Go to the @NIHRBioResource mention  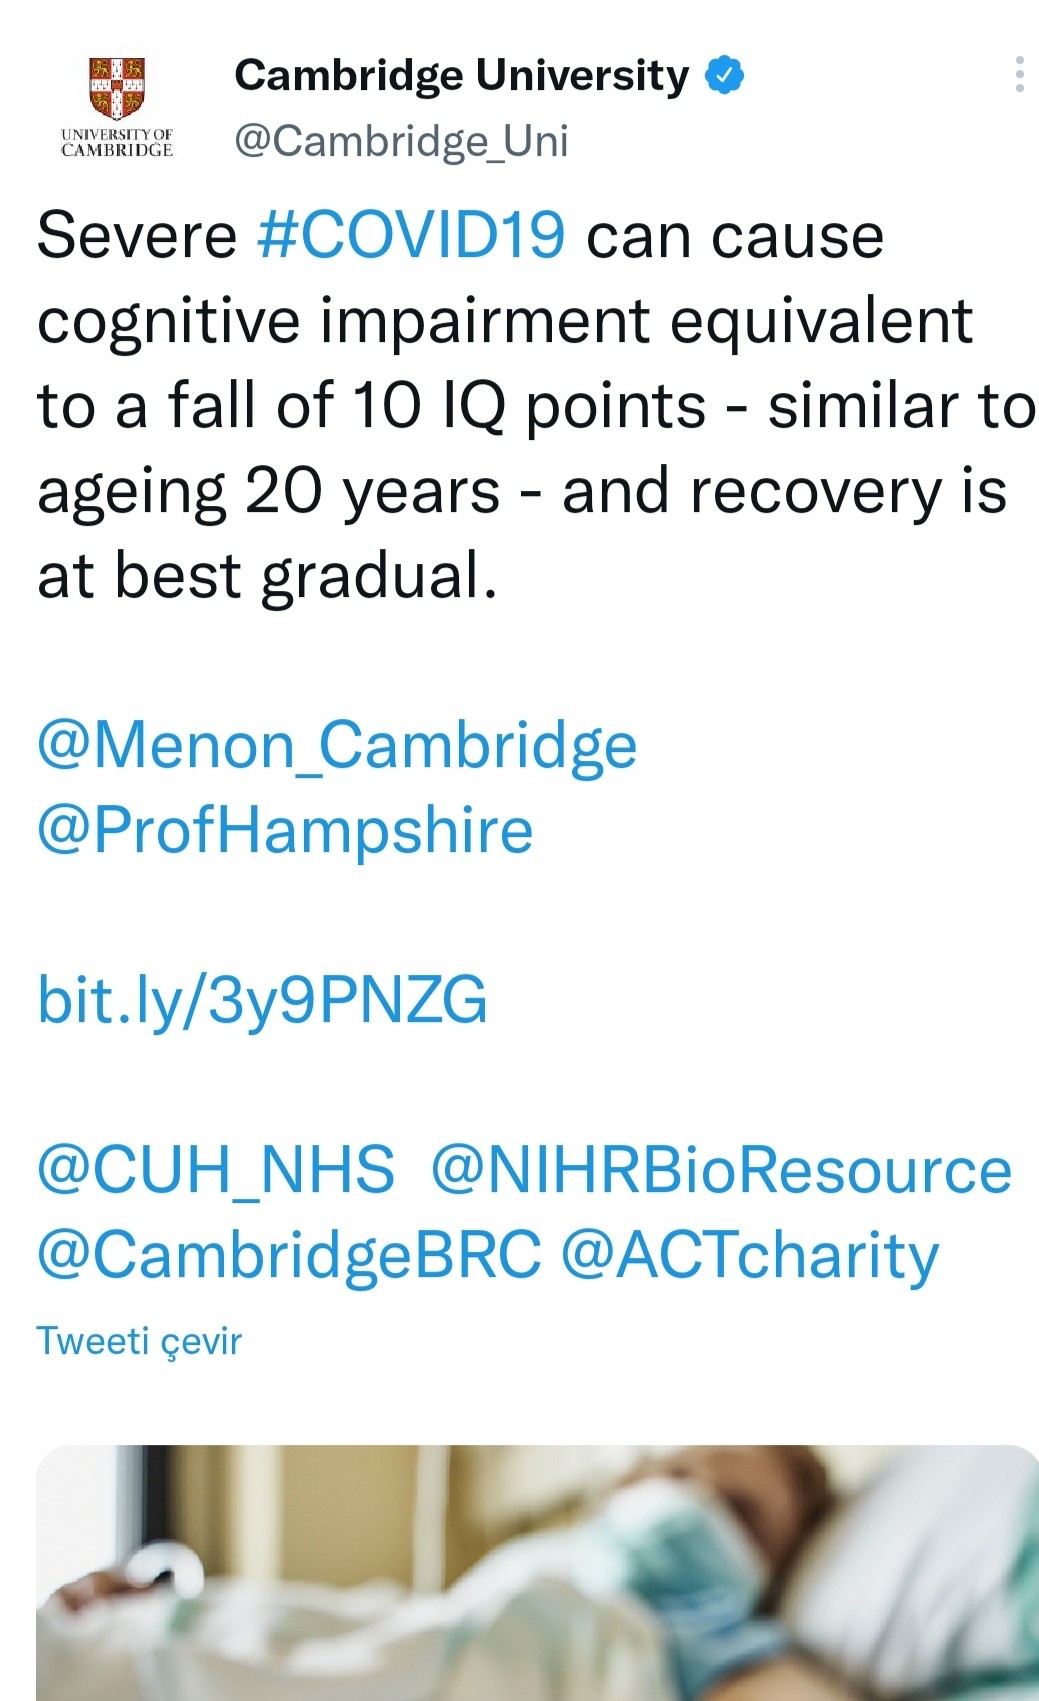(x=721, y=1170)
